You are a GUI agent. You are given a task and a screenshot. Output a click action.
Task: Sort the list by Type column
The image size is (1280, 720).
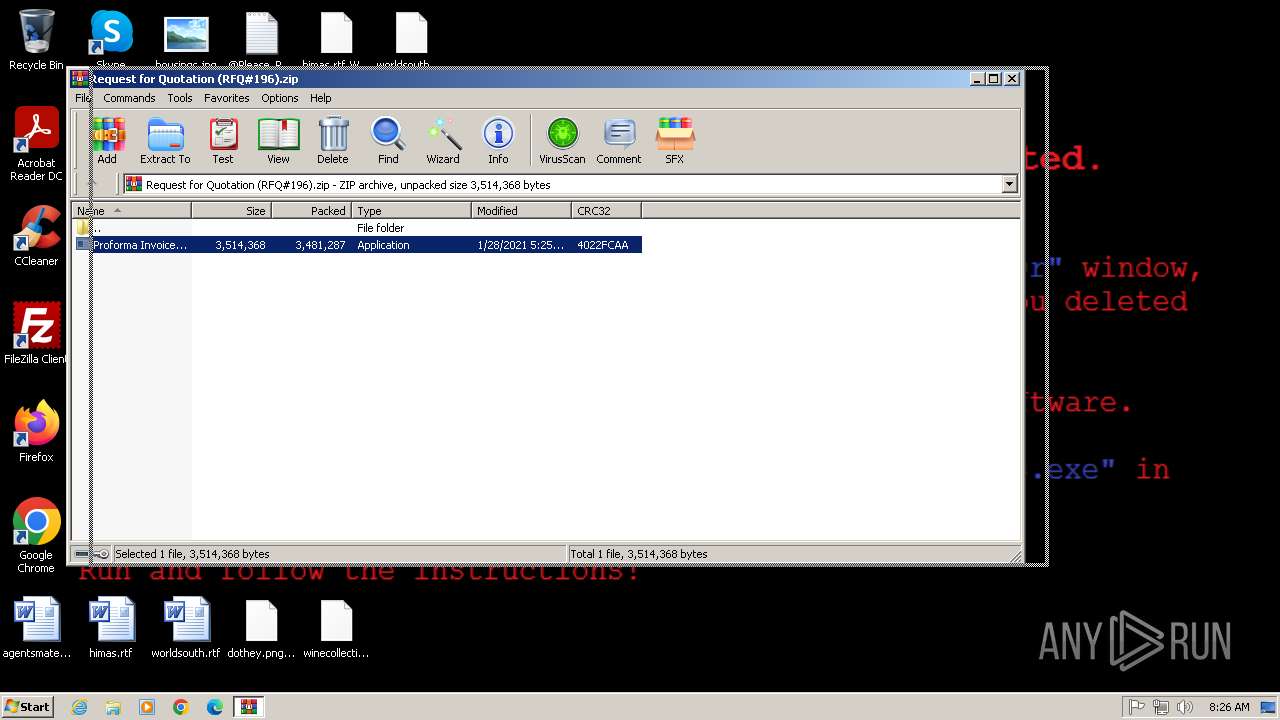point(411,211)
